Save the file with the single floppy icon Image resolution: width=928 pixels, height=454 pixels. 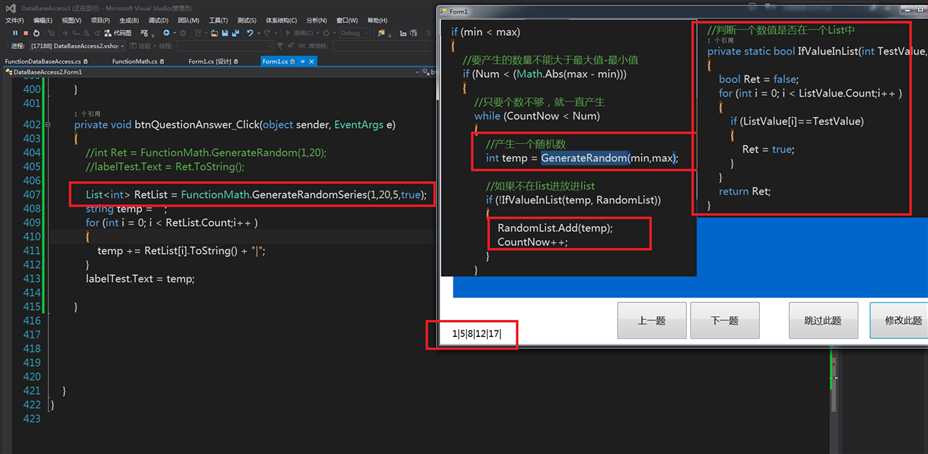click(x=225, y=33)
